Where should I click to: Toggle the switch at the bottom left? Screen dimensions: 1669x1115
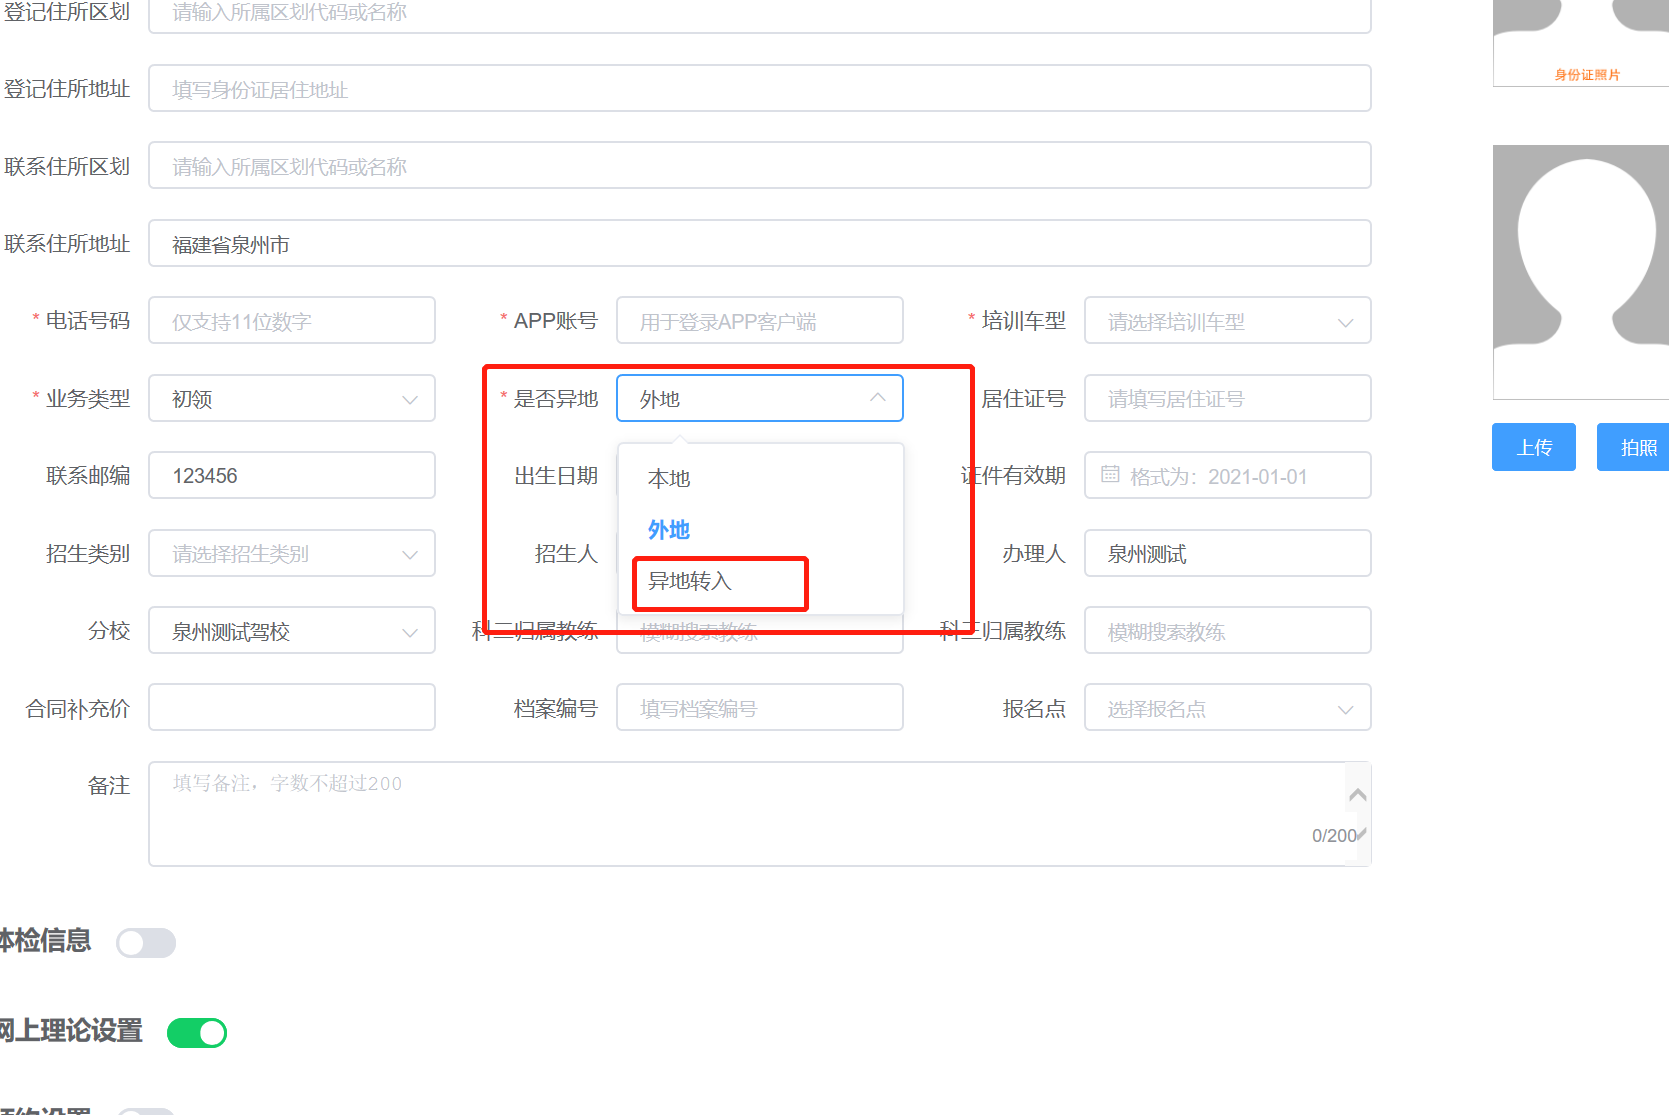tap(146, 1110)
